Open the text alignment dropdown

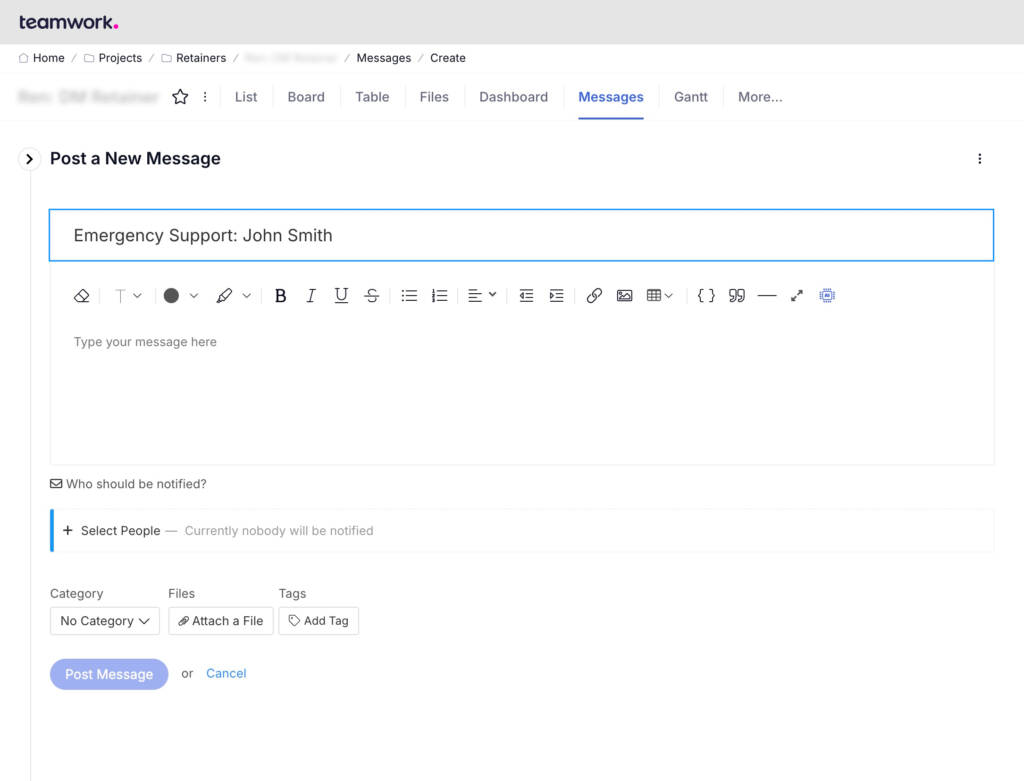(x=482, y=296)
